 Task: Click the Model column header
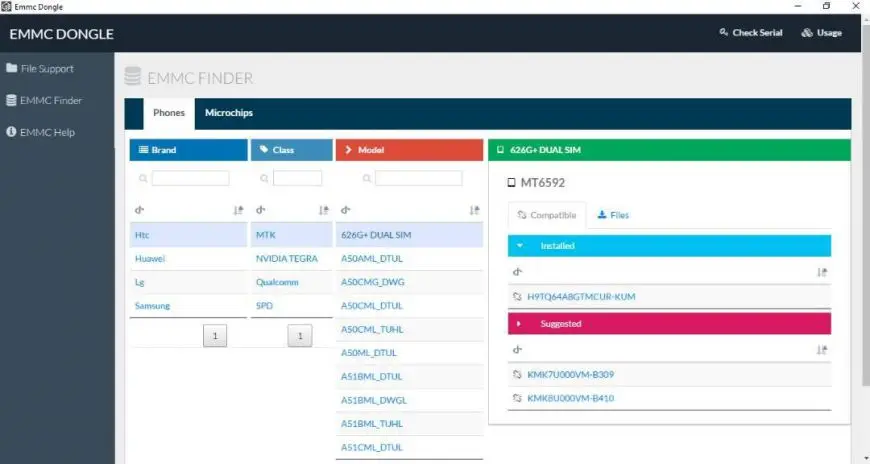(x=409, y=150)
